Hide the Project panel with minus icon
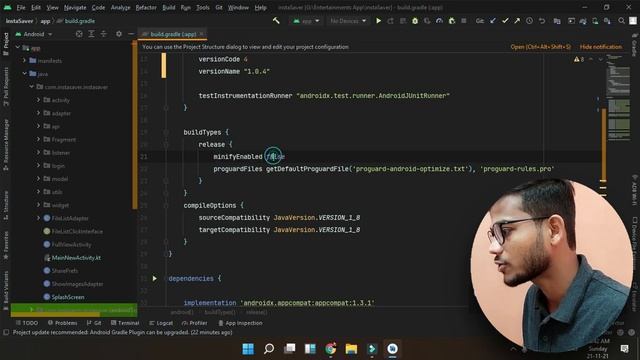 coord(131,34)
